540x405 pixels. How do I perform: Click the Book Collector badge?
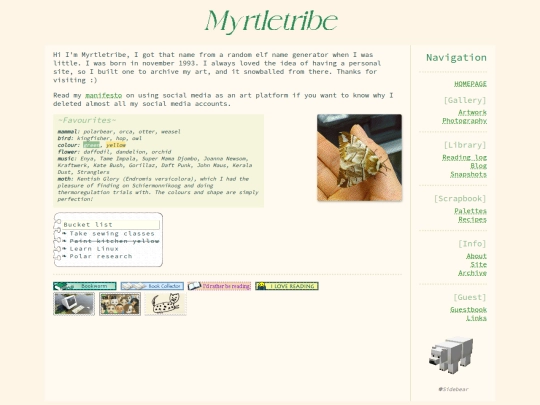(x=152, y=286)
